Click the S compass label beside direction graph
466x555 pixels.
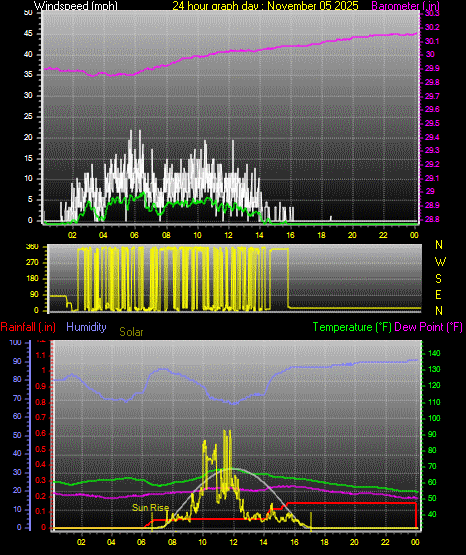pyautogui.click(x=439, y=279)
